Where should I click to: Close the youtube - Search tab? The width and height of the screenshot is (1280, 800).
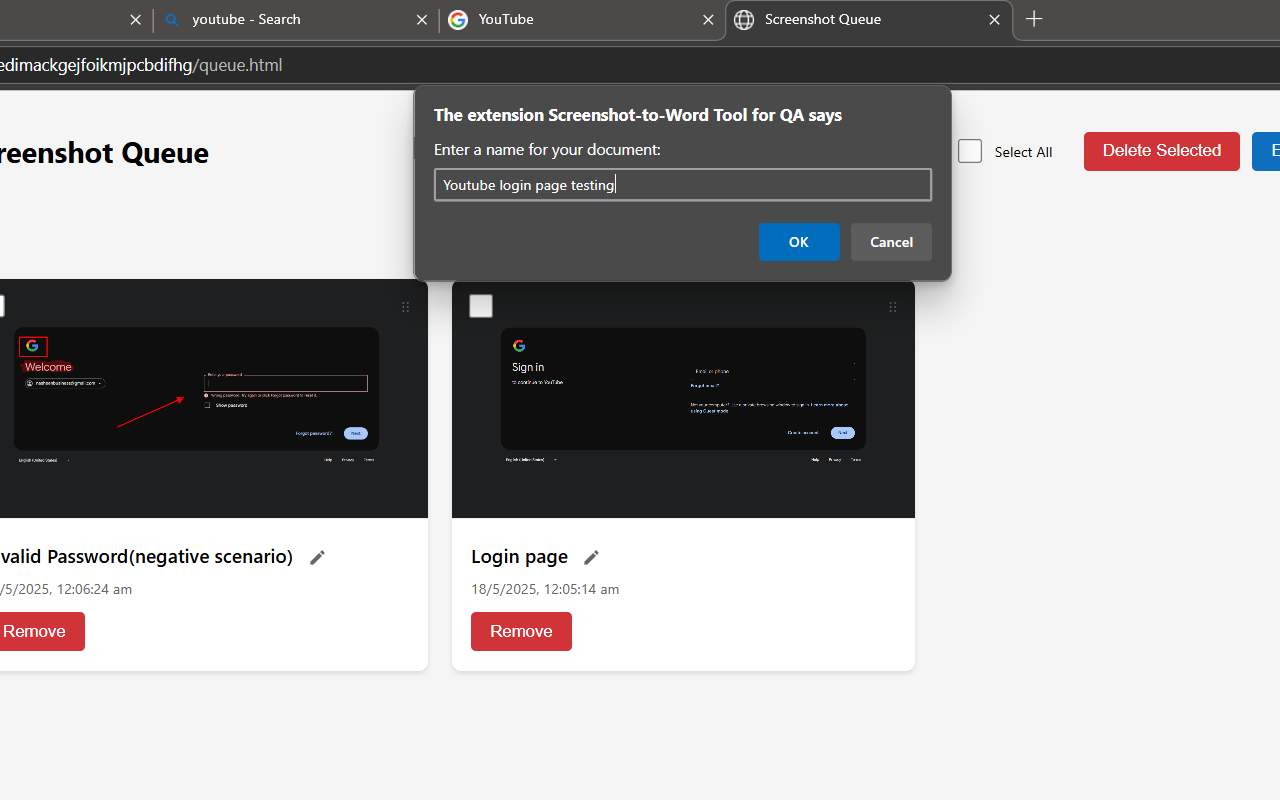pyautogui.click(x=422, y=20)
